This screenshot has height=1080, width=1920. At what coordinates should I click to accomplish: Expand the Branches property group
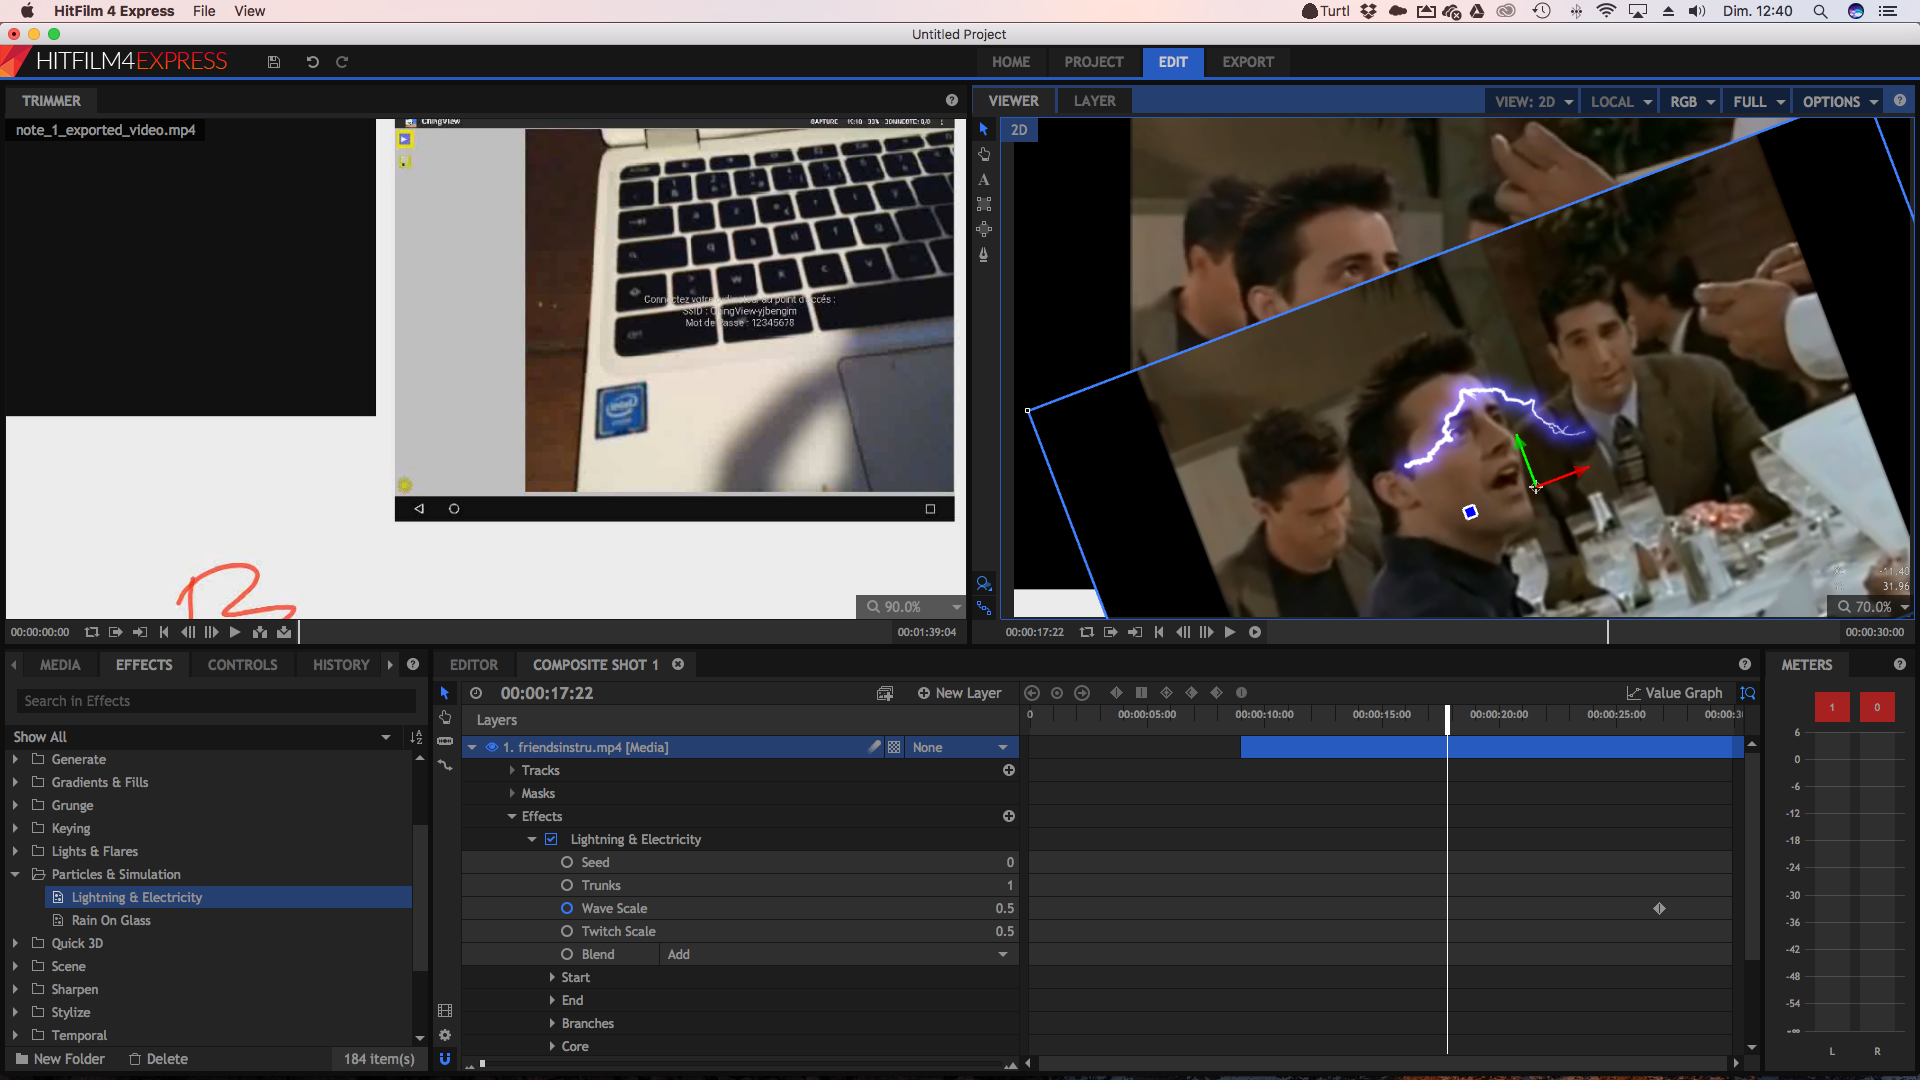point(552,1023)
